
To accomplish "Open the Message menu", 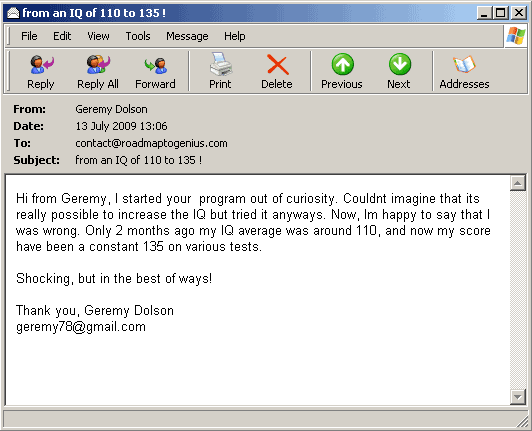I will coord(187,36).
